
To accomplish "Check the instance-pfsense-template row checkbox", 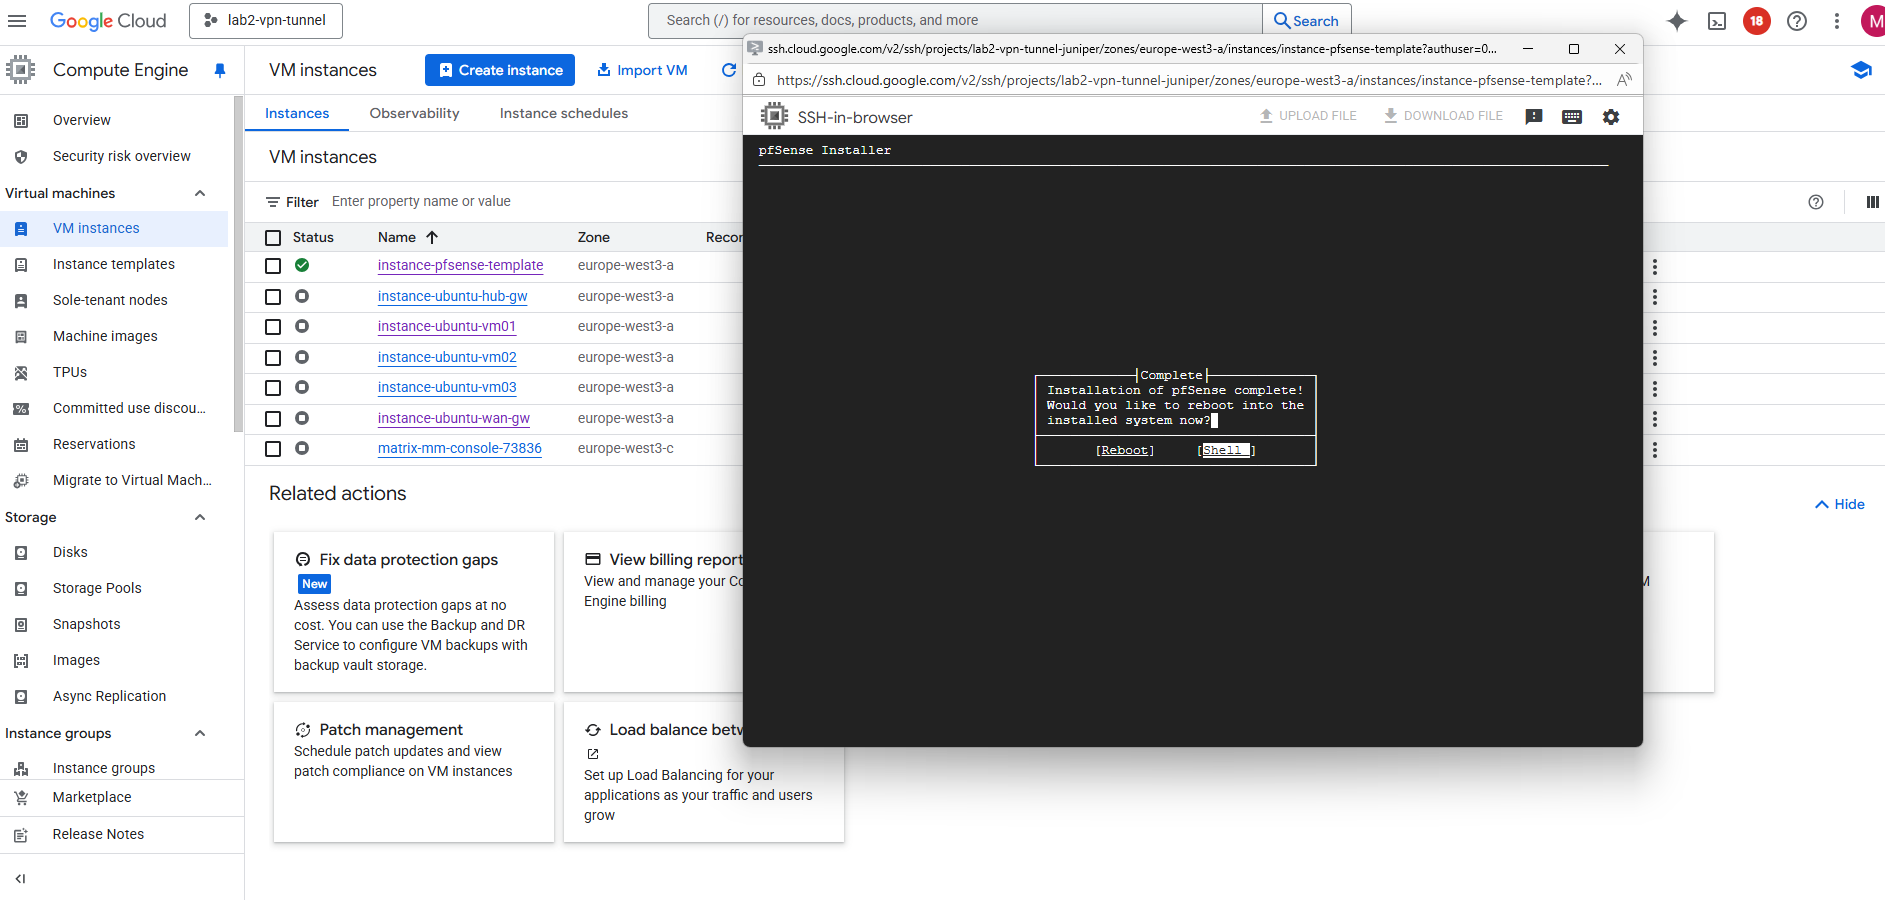I will (273, 266).
